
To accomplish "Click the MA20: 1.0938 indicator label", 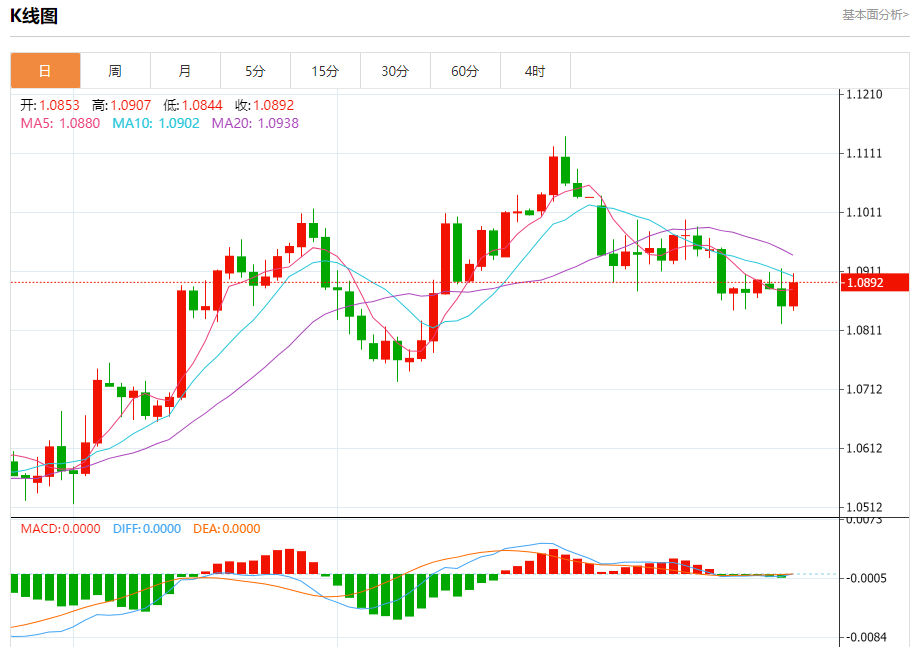I will click(x=254, y=123).
